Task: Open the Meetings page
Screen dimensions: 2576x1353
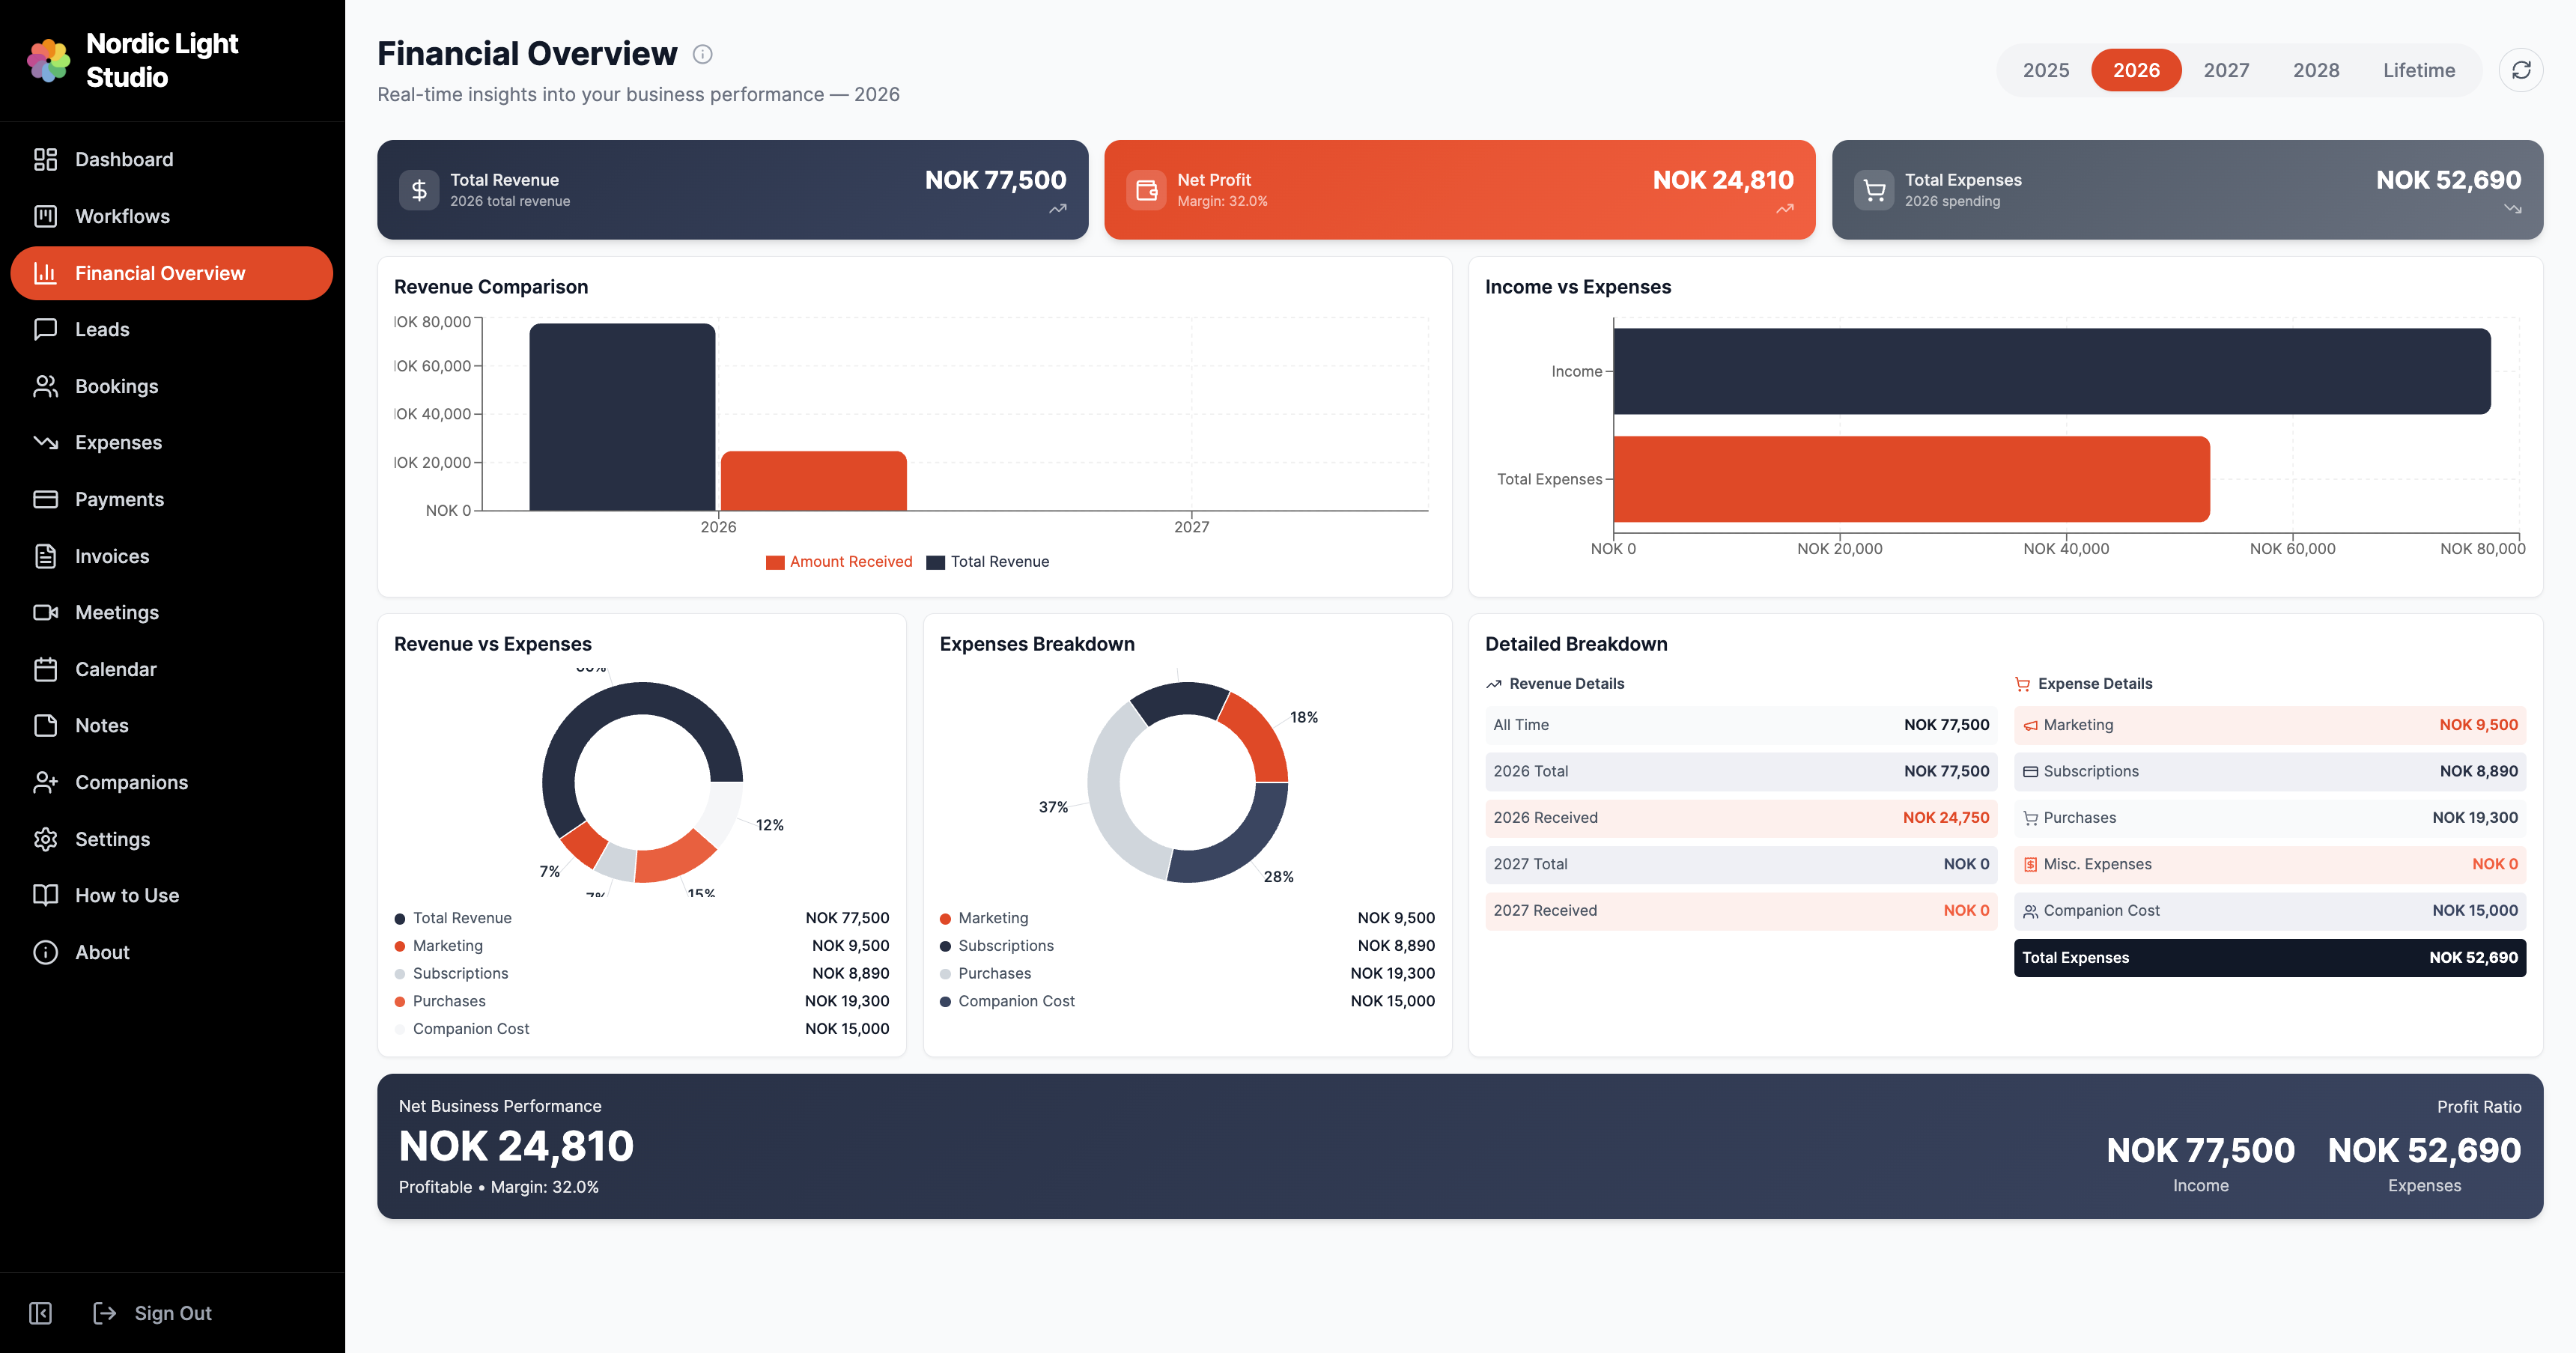Action: (117, 612)
